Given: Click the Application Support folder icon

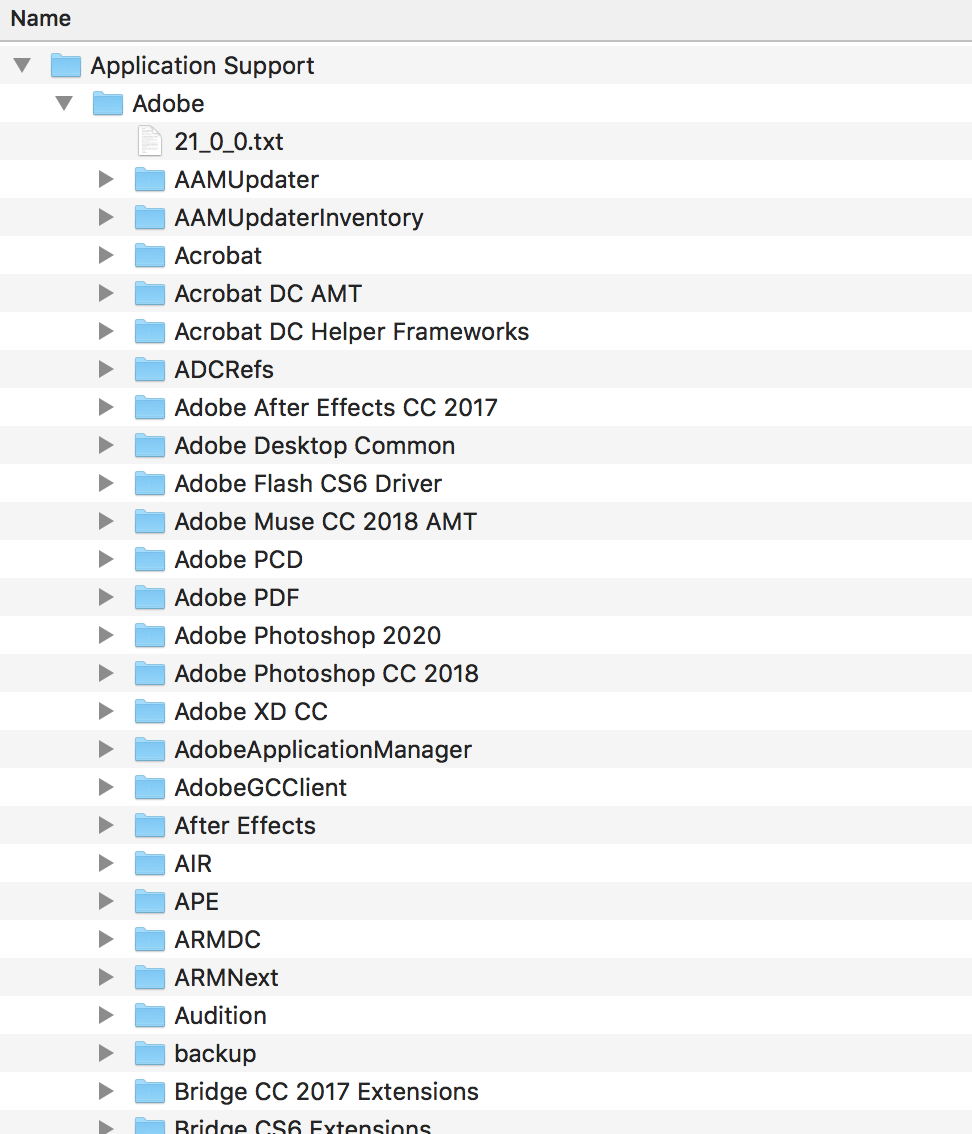Looking at the screenshot, I should (65, 65).
